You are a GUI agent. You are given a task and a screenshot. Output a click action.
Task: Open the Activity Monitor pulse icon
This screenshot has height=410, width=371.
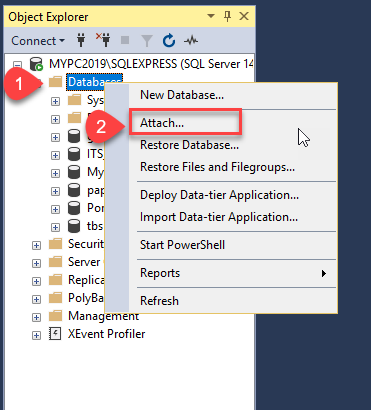(191, 41)
